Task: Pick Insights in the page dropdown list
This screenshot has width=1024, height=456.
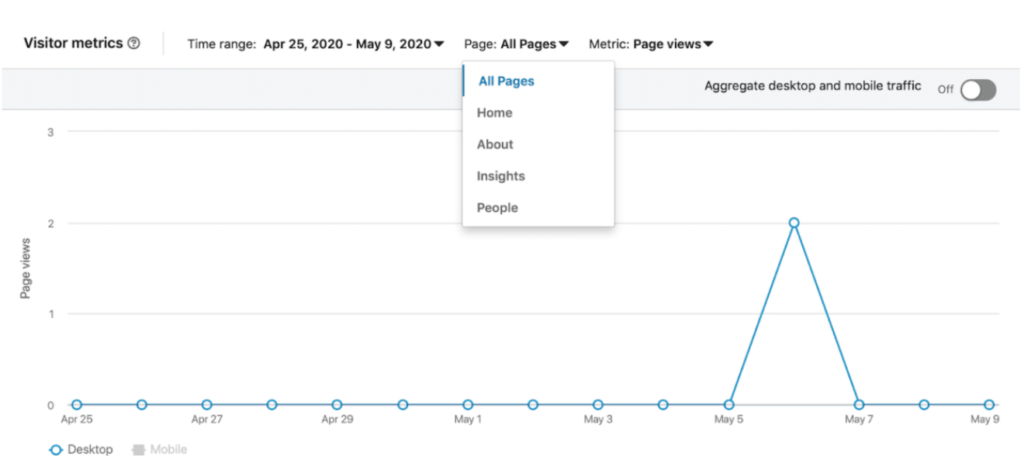Action: (x=501, y=176)
